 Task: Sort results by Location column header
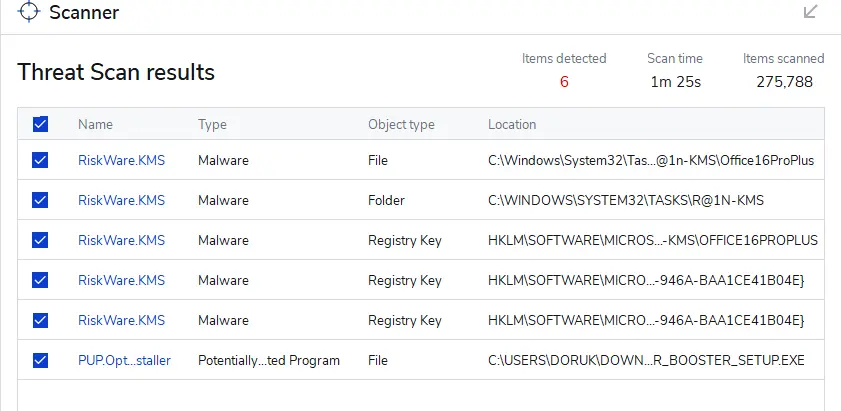tap(512, 124)
